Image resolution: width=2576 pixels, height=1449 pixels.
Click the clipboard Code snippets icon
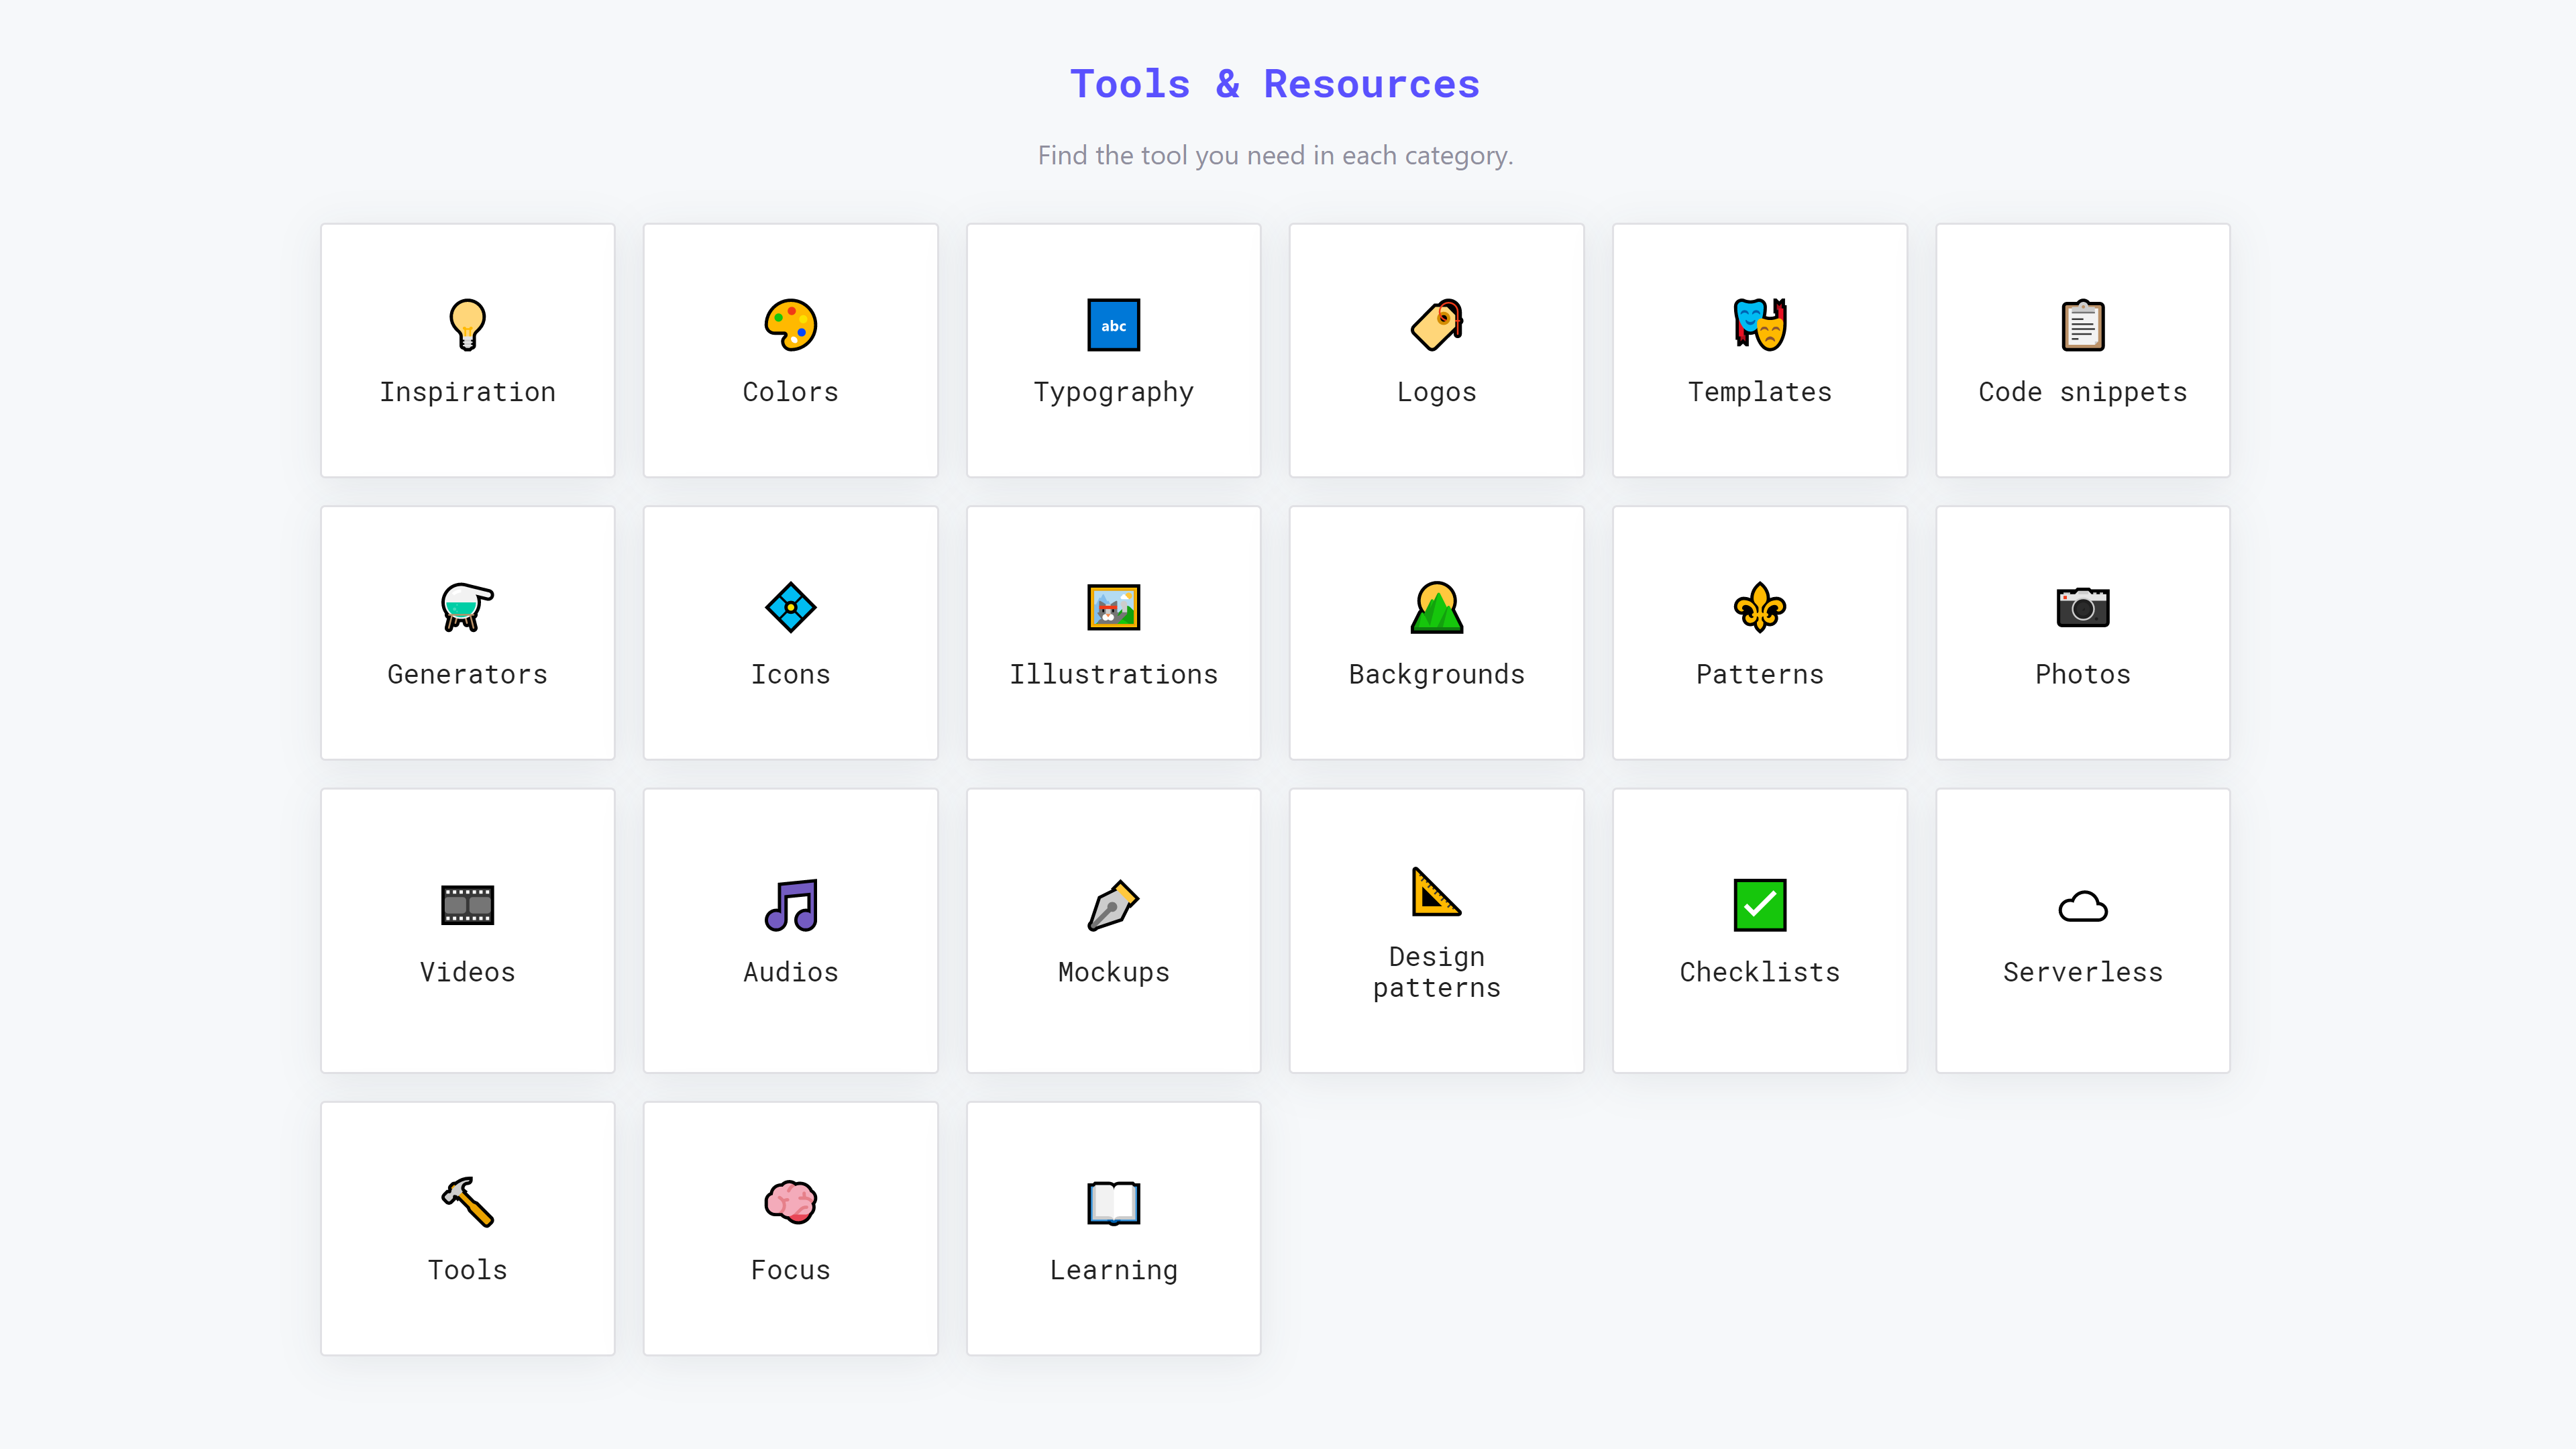pos(2082,325)
